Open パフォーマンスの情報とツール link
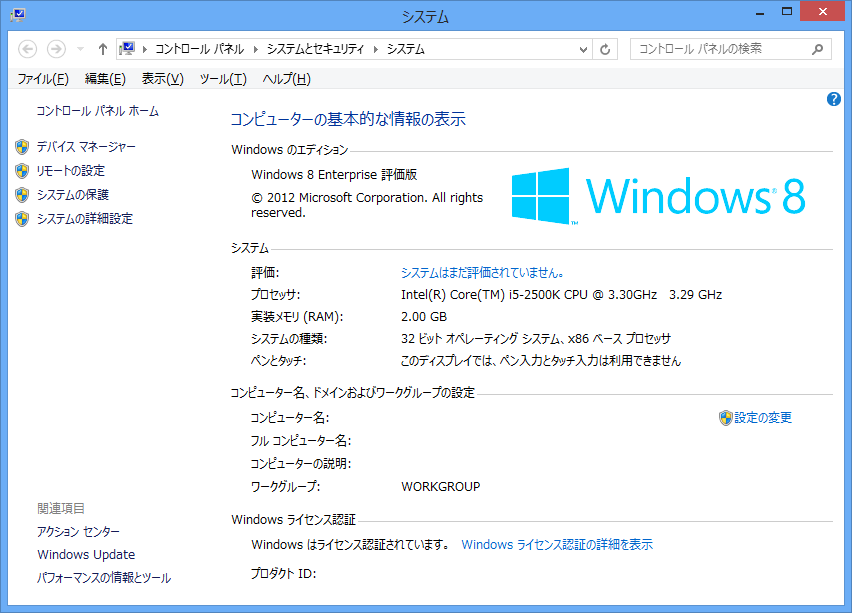 coord(104,578)
